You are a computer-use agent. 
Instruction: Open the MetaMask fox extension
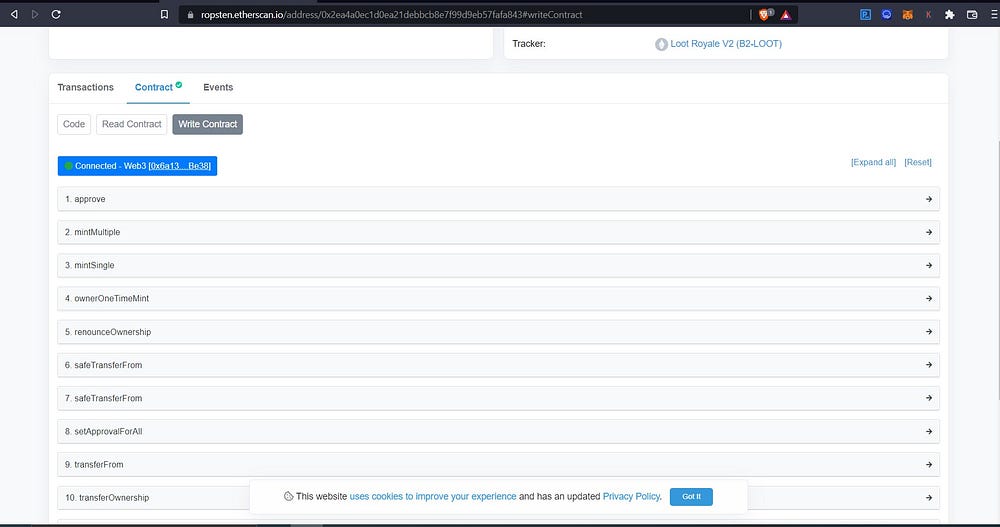908,14
